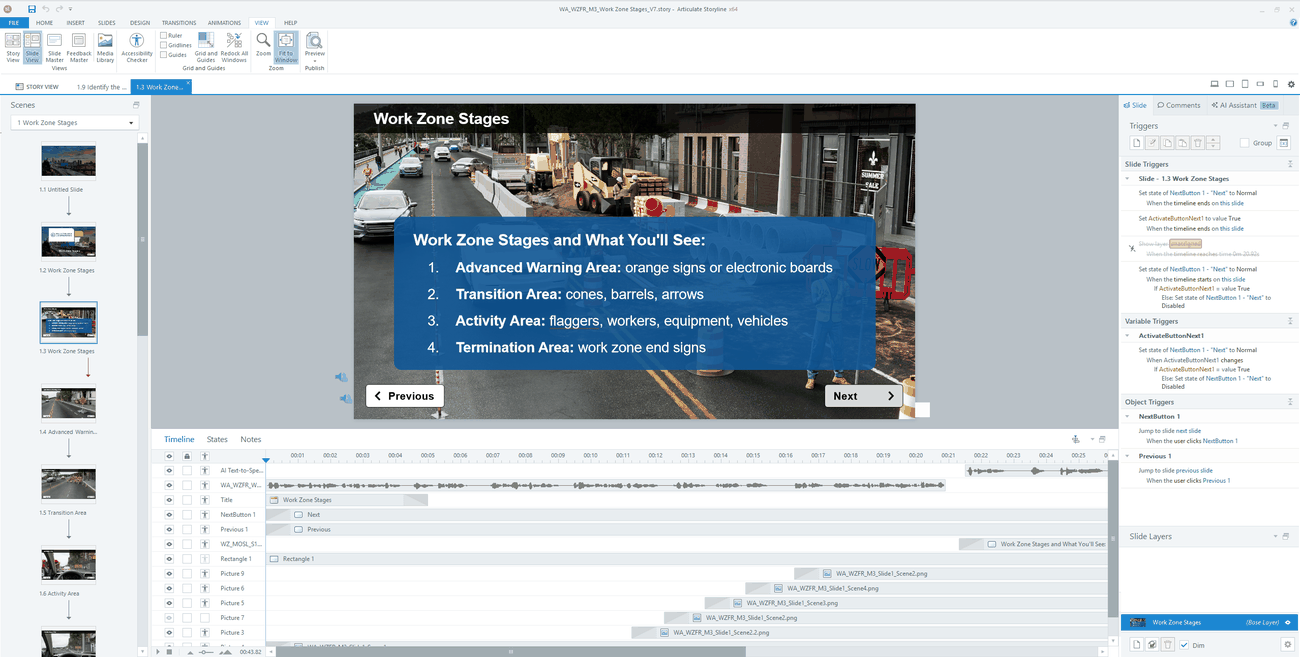Open Slide Master view

tap(55, 47)
